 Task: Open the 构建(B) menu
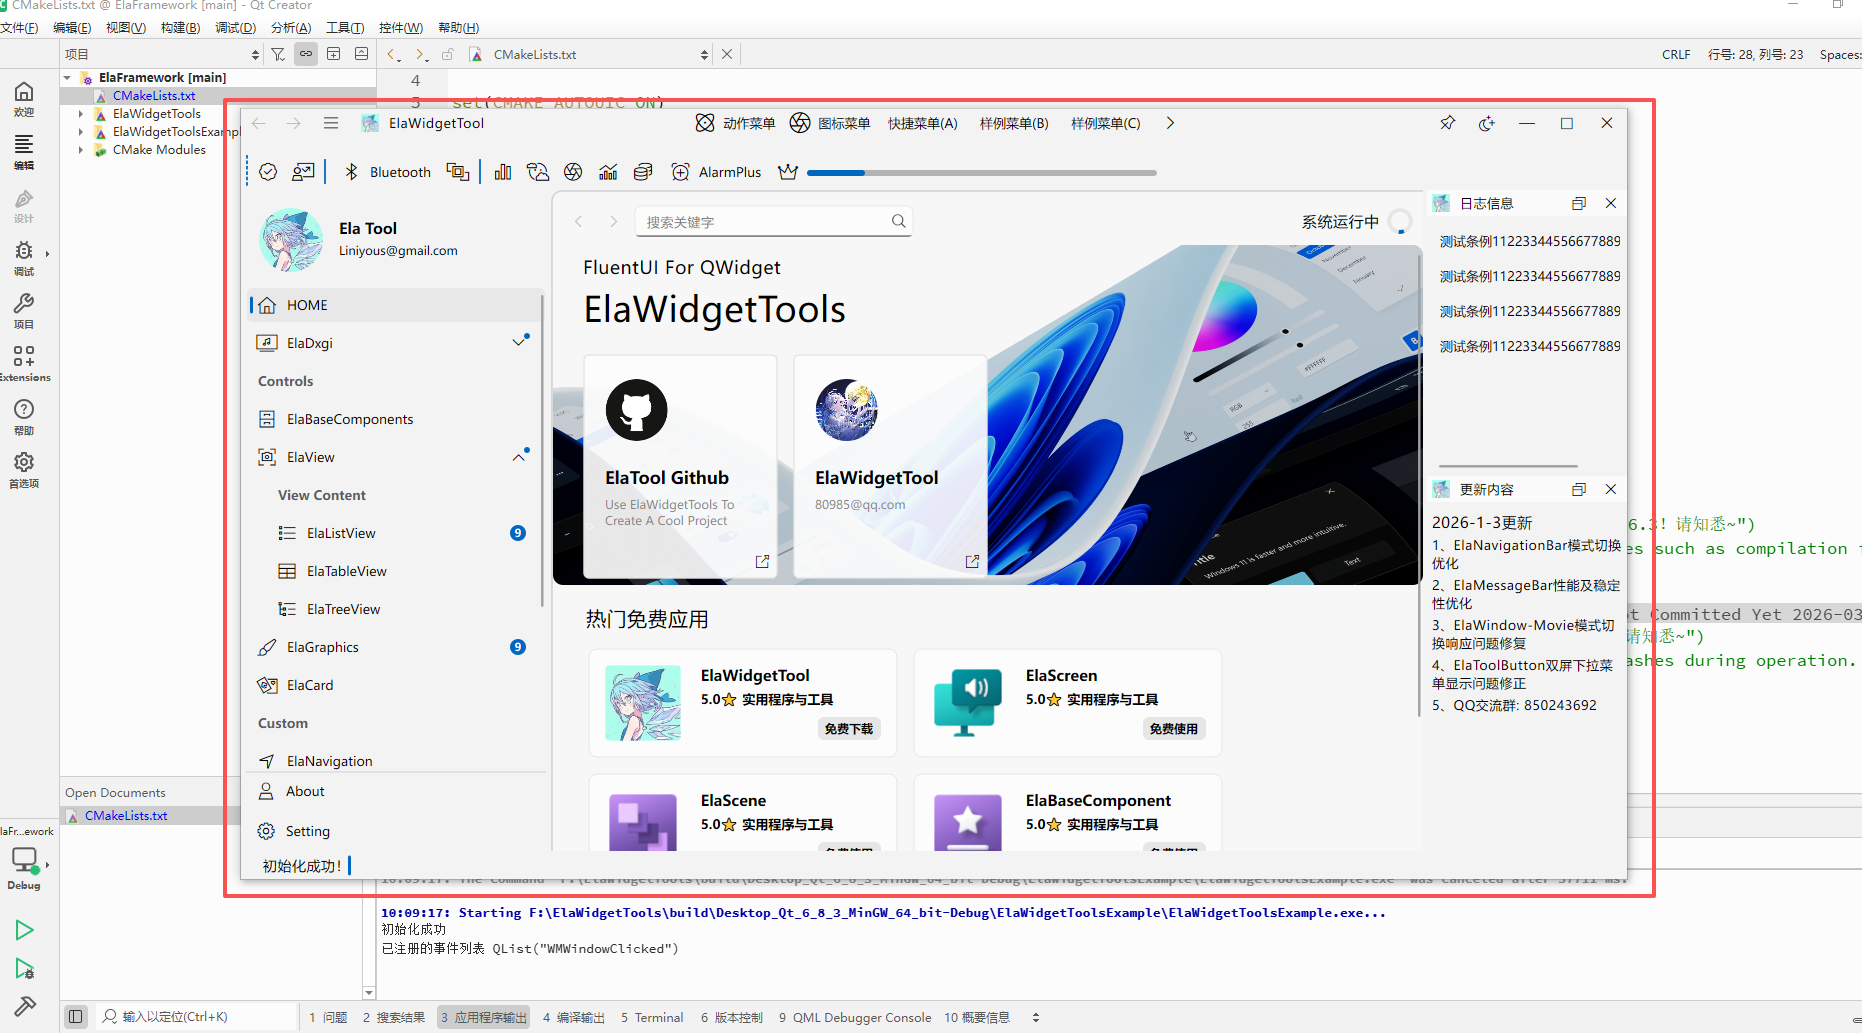[180, 27]
